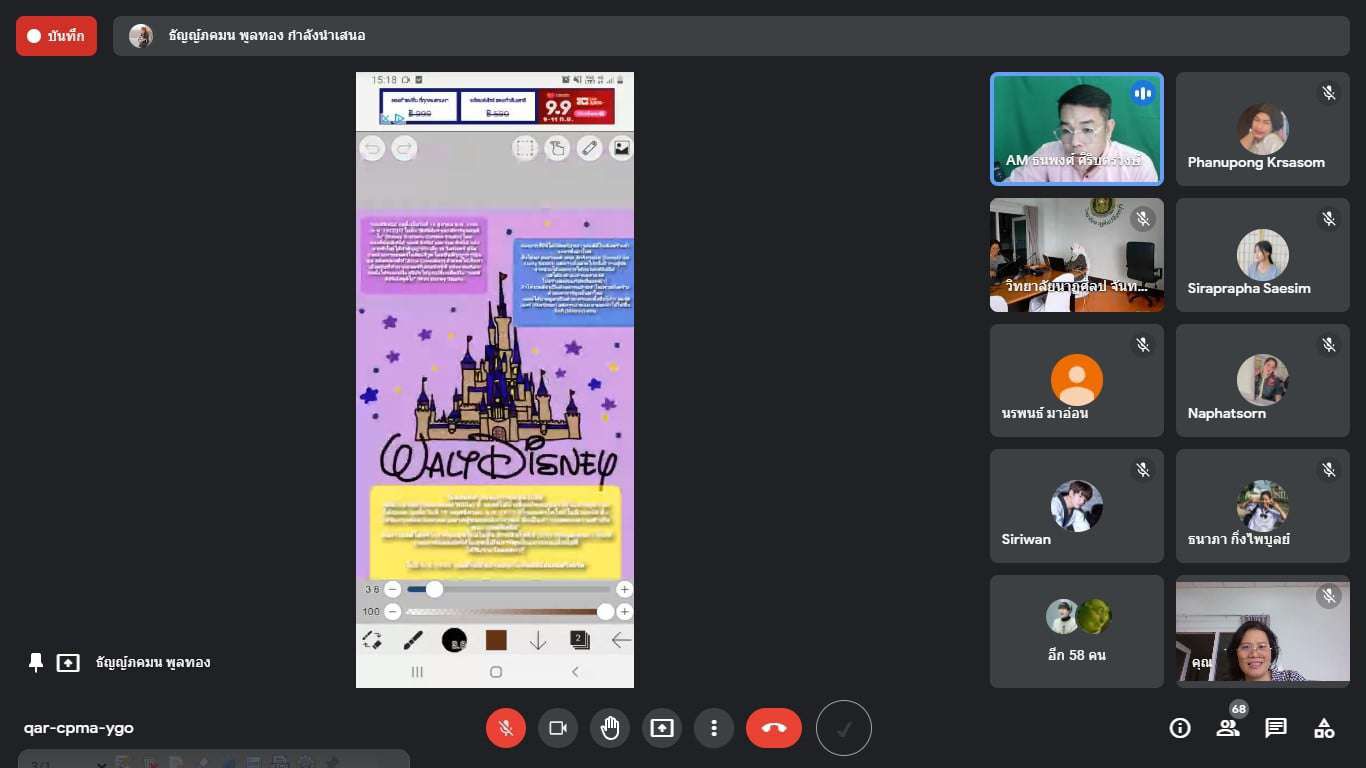Screen dimensions: 1366x768
Task: Turn off the camera
Action: coord(558,728)
